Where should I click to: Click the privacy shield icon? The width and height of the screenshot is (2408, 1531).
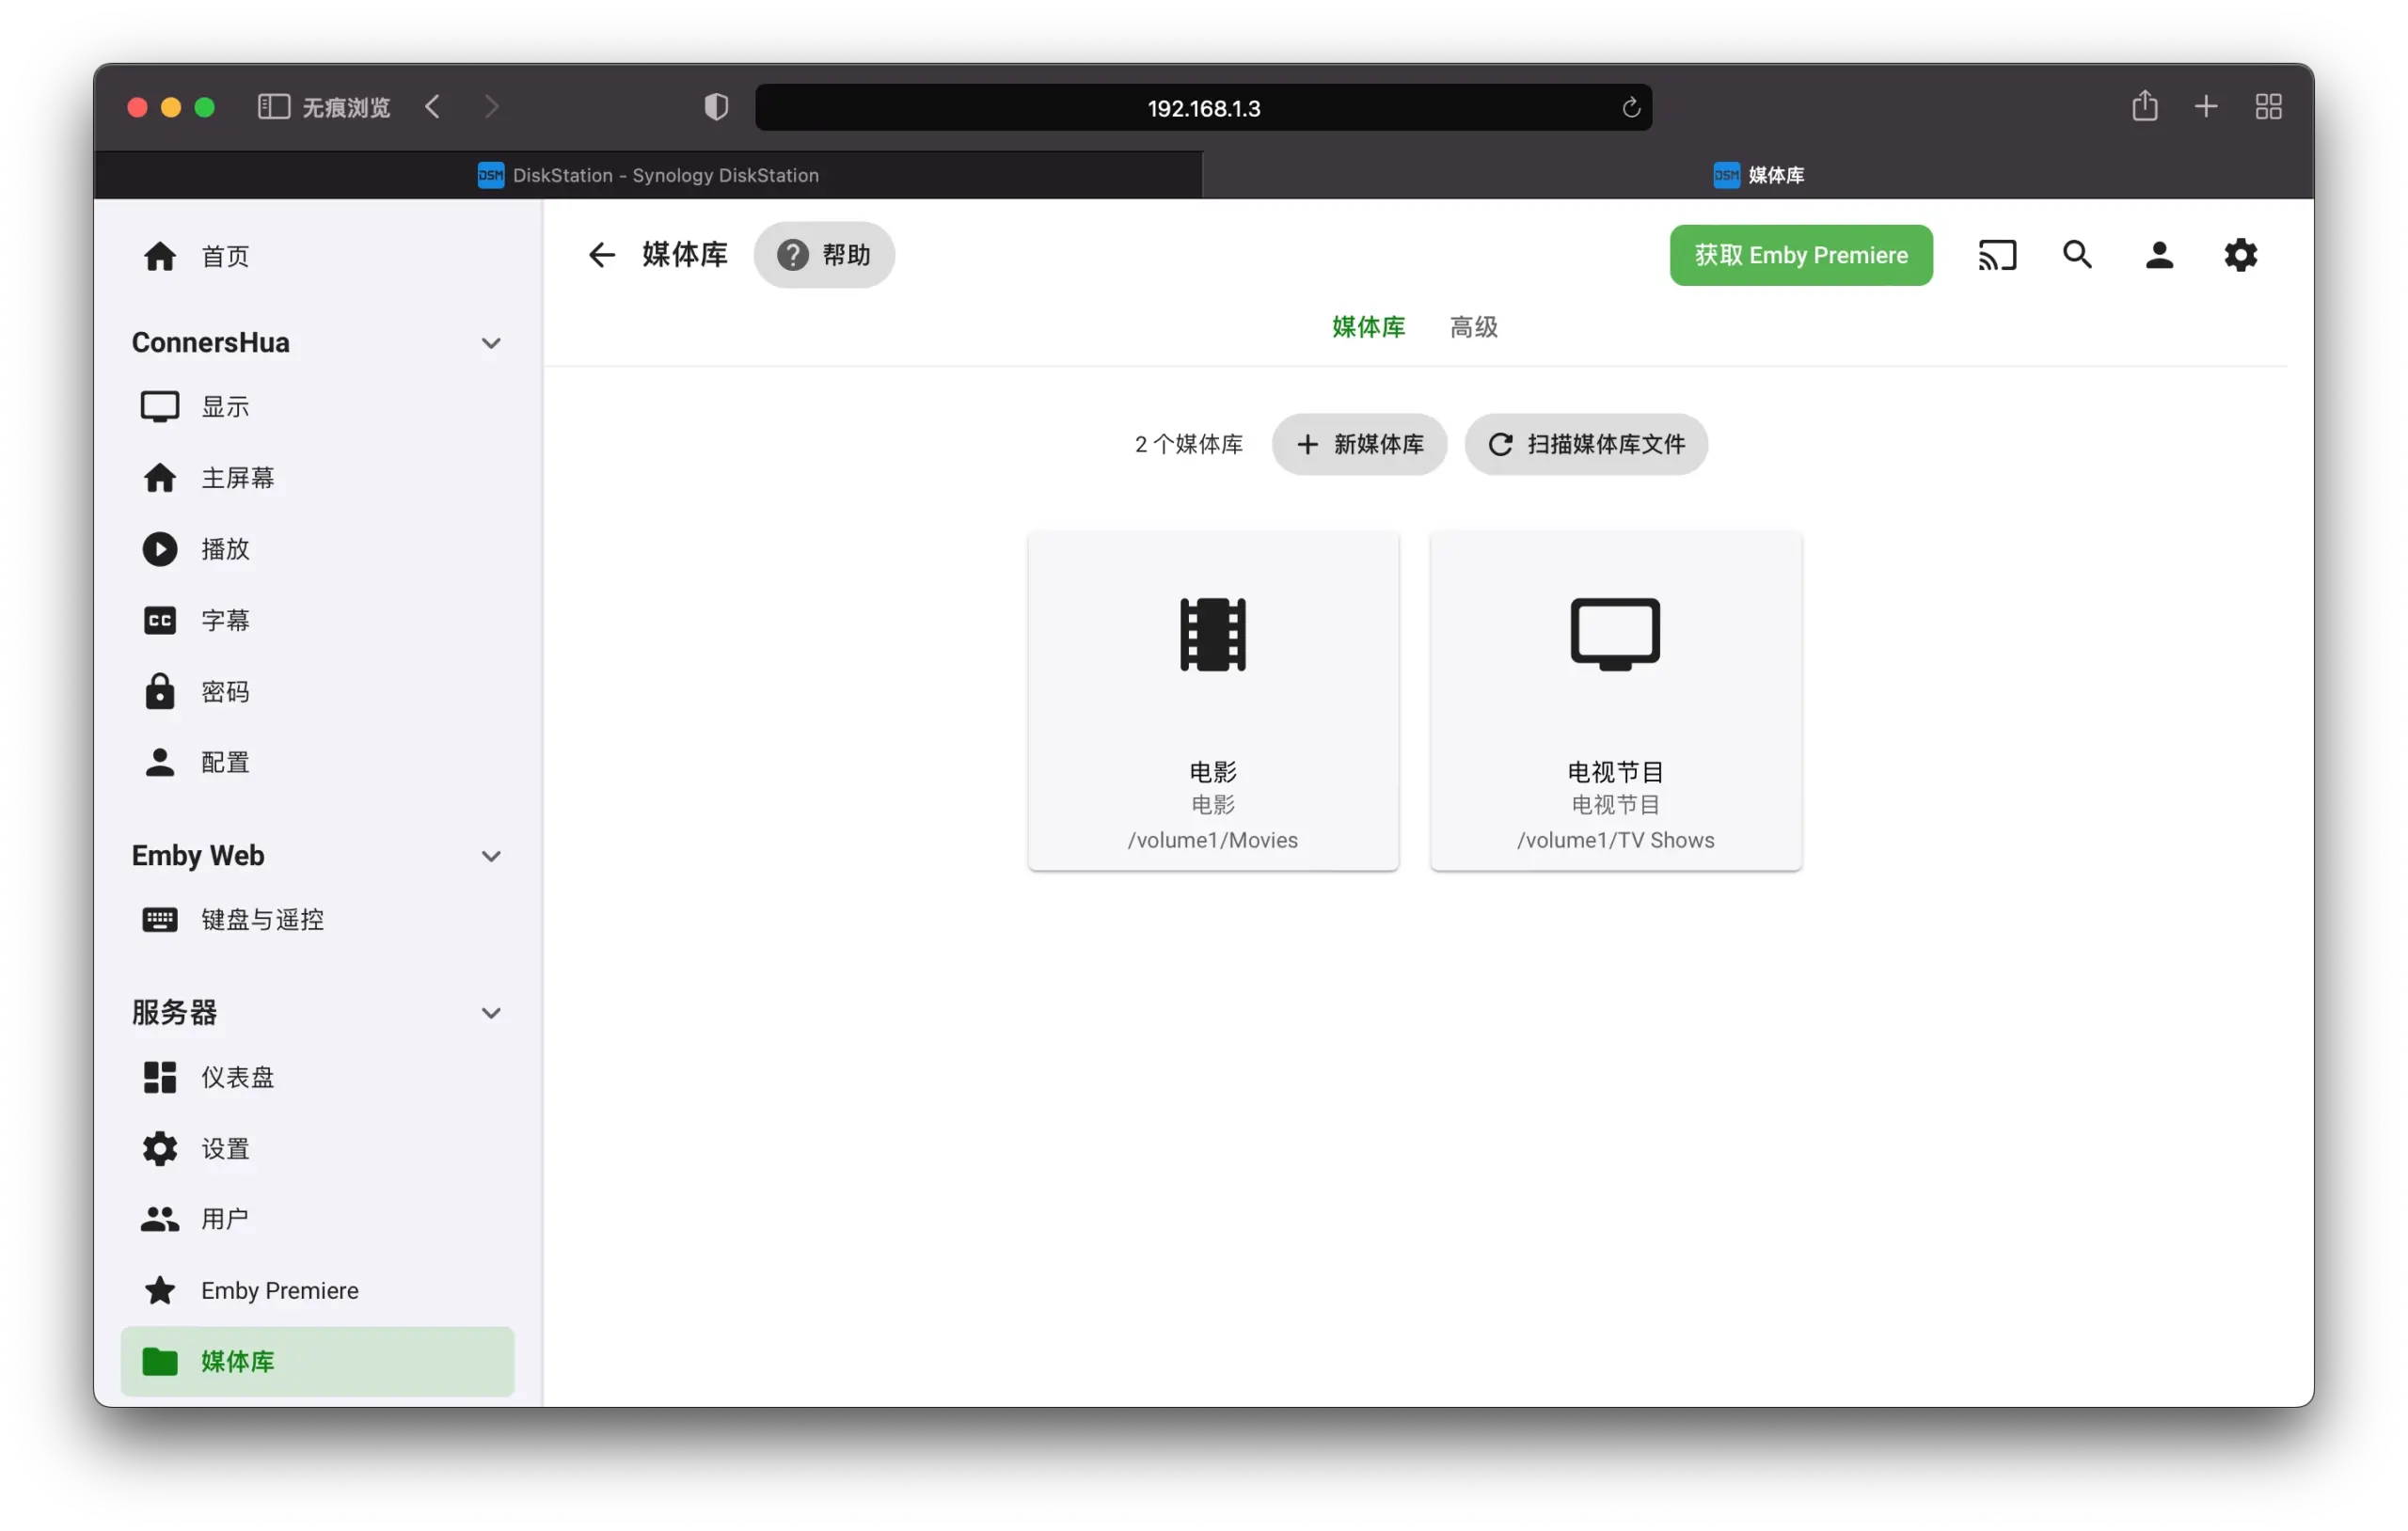click(716, 107)
